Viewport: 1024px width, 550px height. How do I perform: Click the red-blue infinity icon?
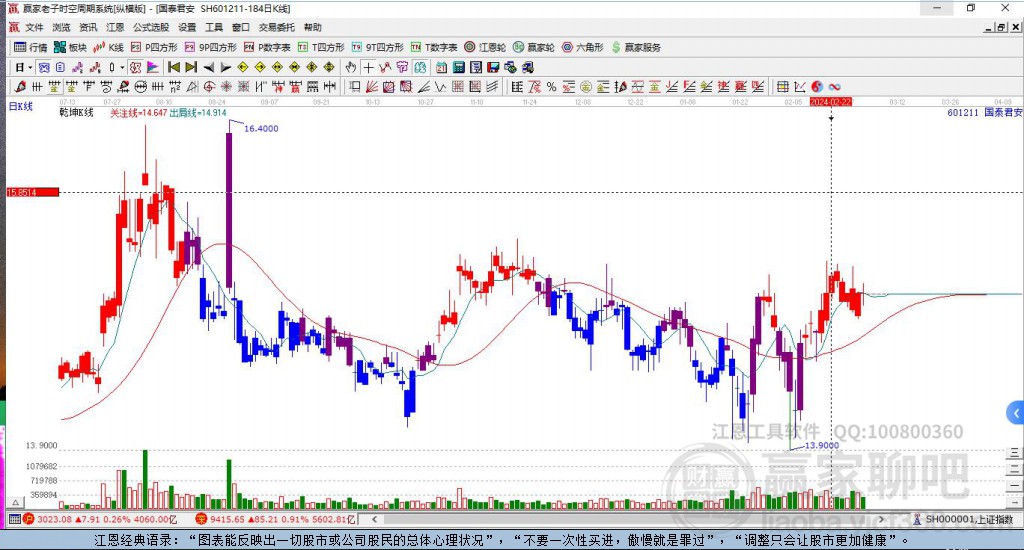[835, 86]
